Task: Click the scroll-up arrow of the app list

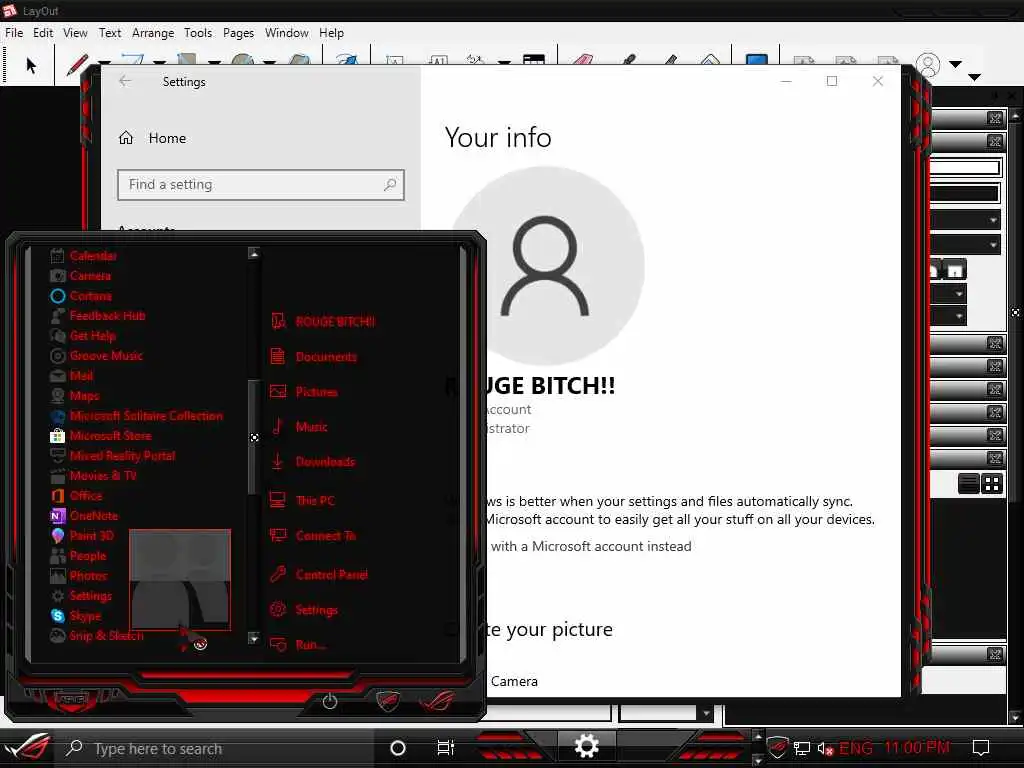Action: (x=254, y=253)
